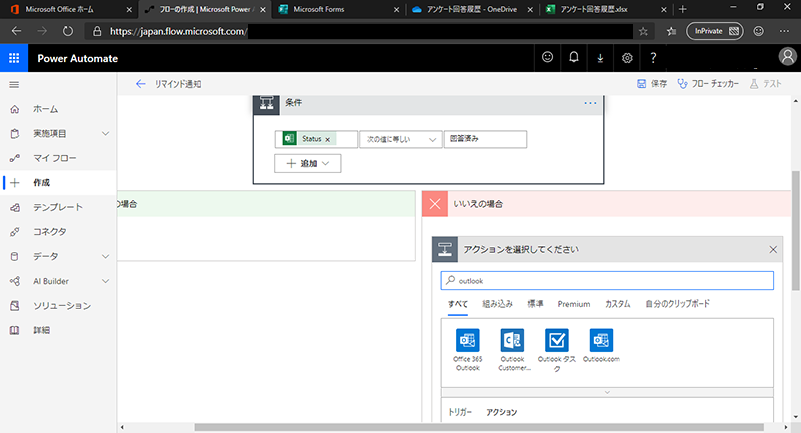Open a new browser tab with plus

[682, 9]
